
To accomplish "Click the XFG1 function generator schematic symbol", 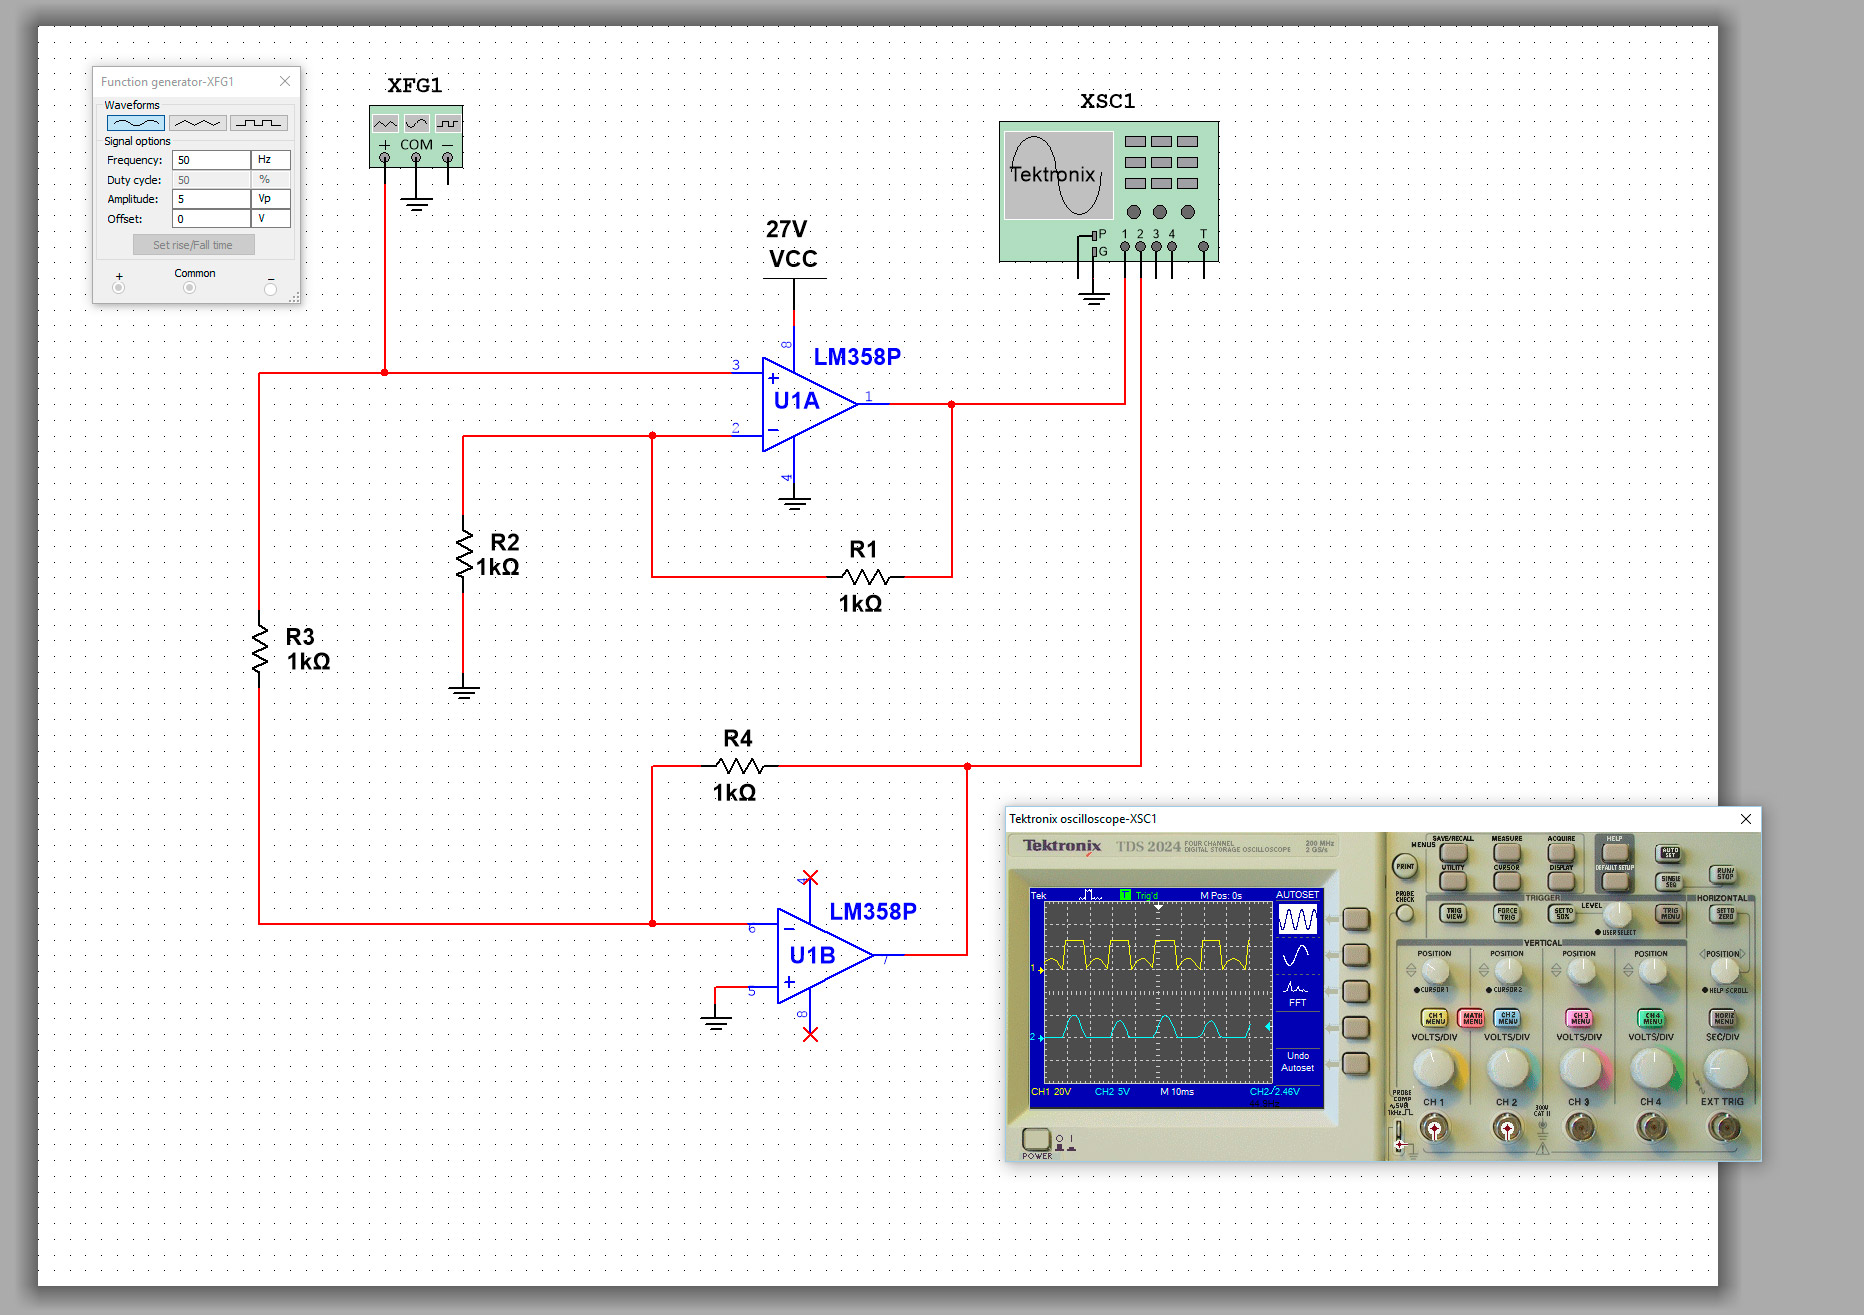I will (x=416, y=136).
